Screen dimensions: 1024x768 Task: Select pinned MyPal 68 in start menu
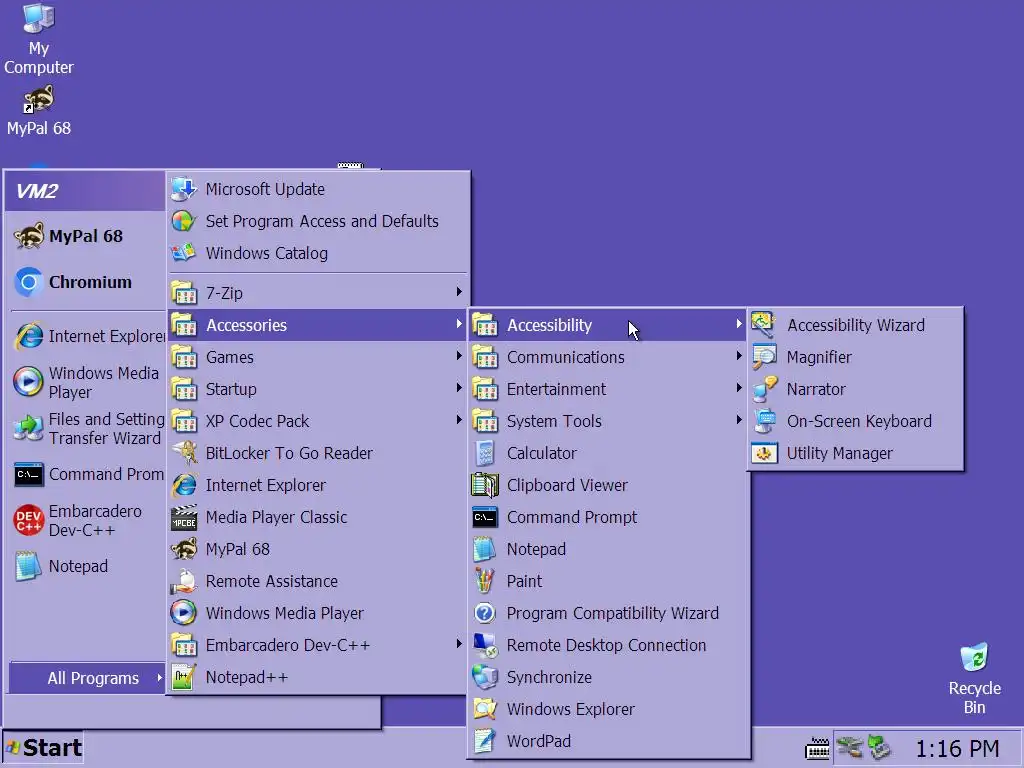coord(86,236)
